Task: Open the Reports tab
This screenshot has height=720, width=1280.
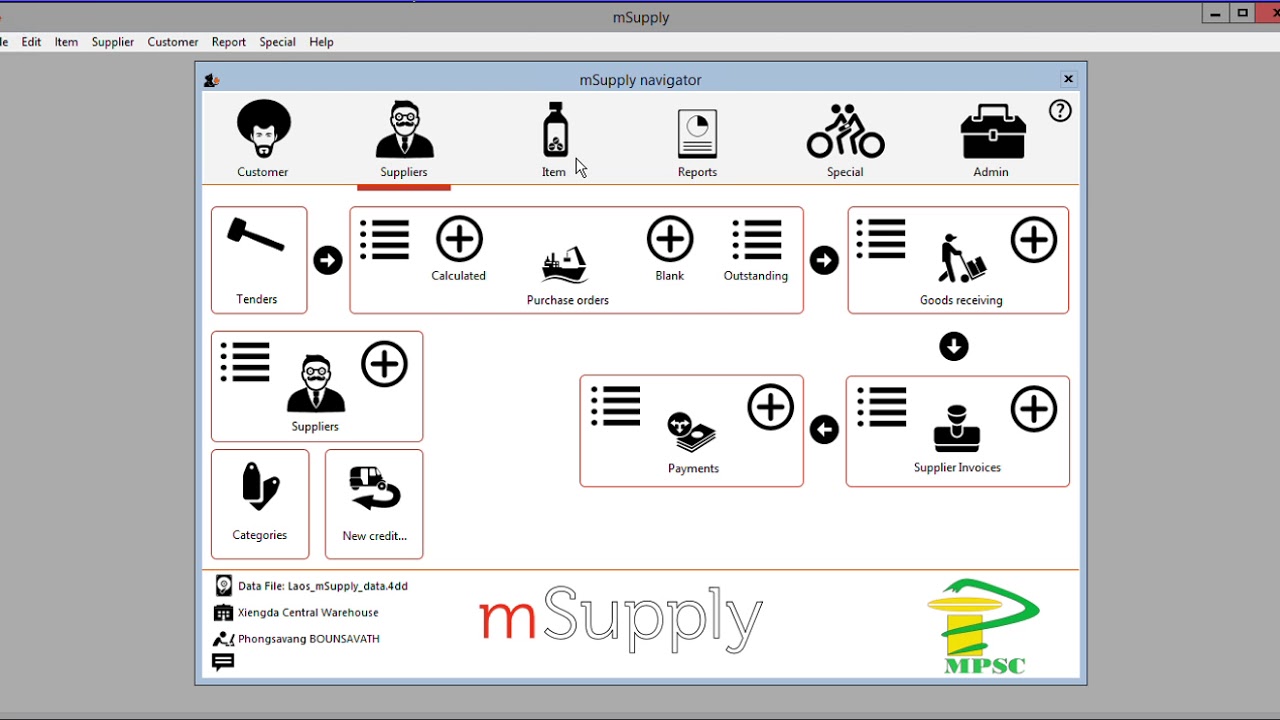Action: [697, 142]
